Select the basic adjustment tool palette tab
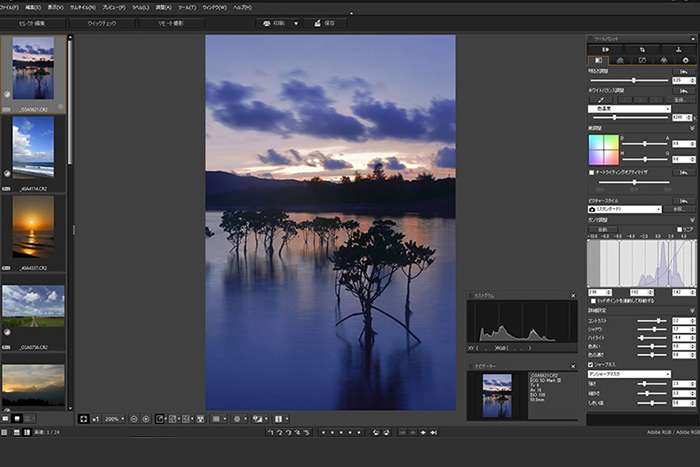The width and height of the screenshot is (700, 467). pos(599,60)
